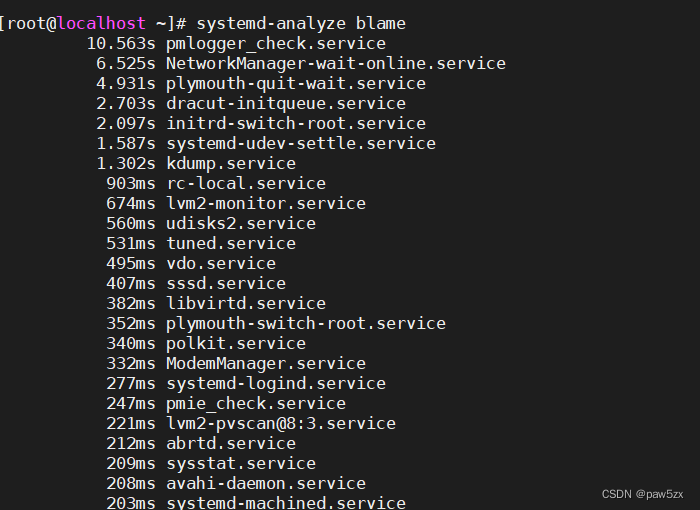Select the NetworkManager-wait-online.service entry
The width and height of the screenshot is (700, 510).
[335, 63]
